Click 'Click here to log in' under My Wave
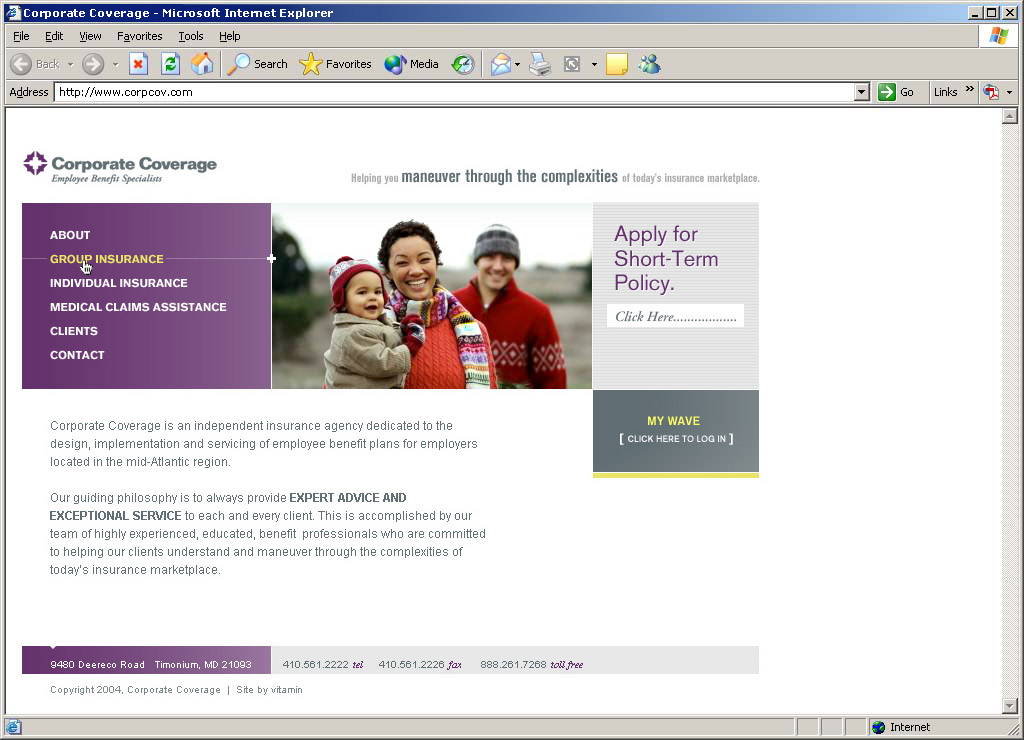 pos(676,439)
